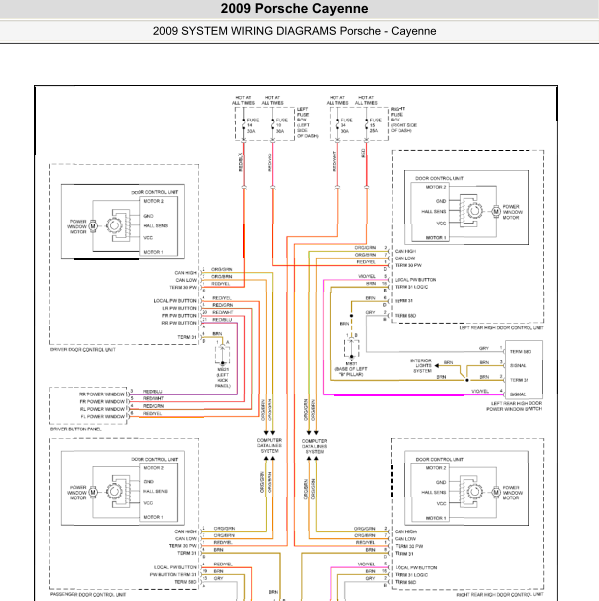The image size is (599, 601).
Task: Click the "LEFT REAR HIGH DOOR CONTROL UNIT" caption
Action: [501, 328]
